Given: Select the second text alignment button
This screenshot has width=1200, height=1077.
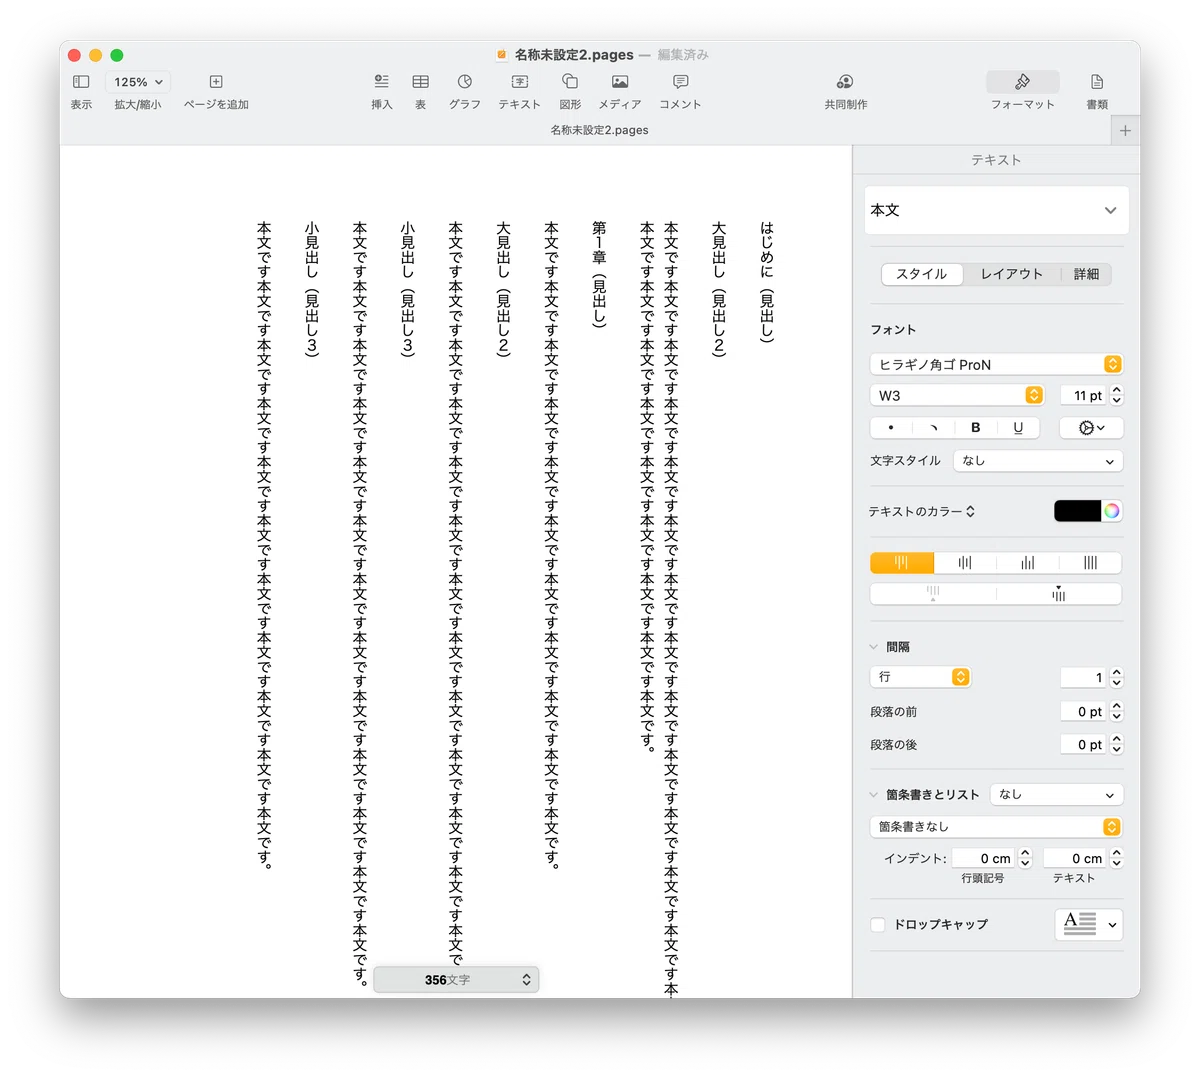Looking at the screenshot, I should [x=965, y=563].
